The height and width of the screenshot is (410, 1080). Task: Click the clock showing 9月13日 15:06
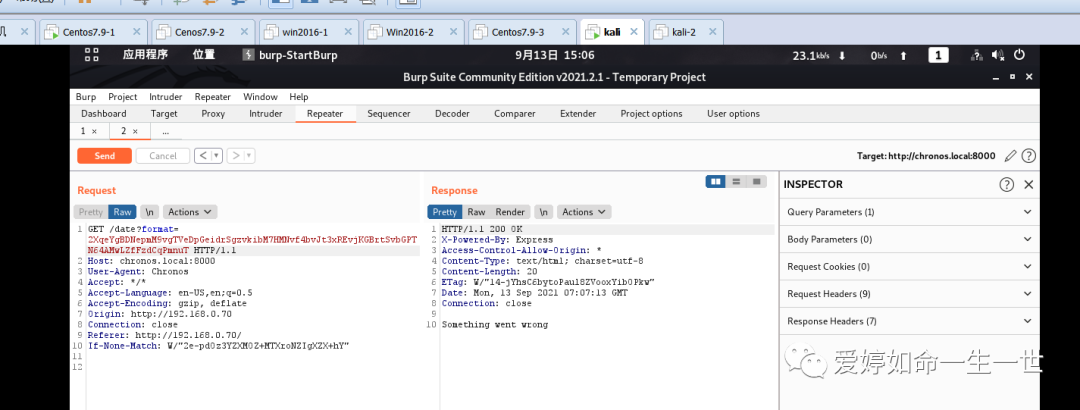(554, 55)
